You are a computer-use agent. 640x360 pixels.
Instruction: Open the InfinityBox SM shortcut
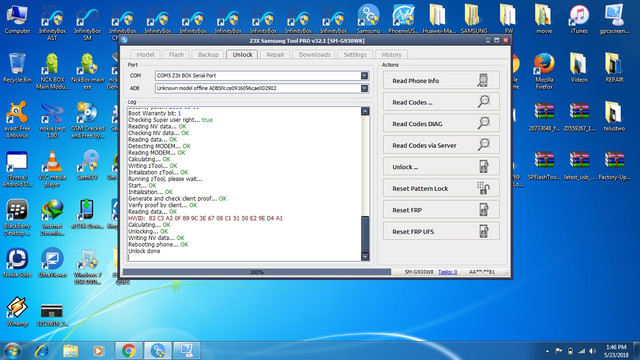[87, 23]
